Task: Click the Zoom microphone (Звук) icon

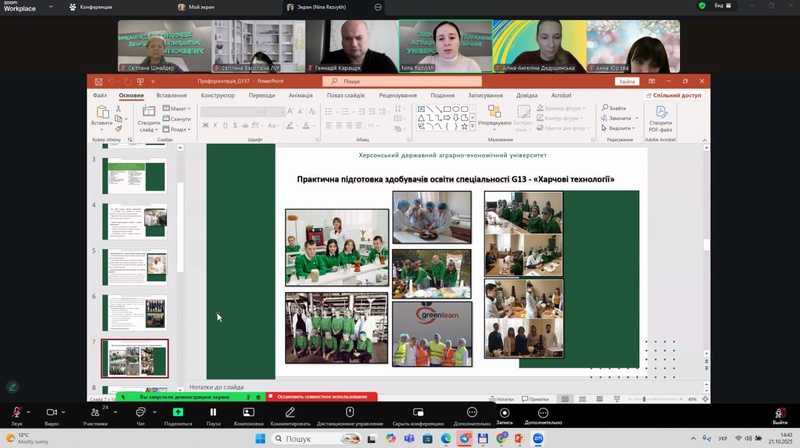Action: click(x=16, y=412)
